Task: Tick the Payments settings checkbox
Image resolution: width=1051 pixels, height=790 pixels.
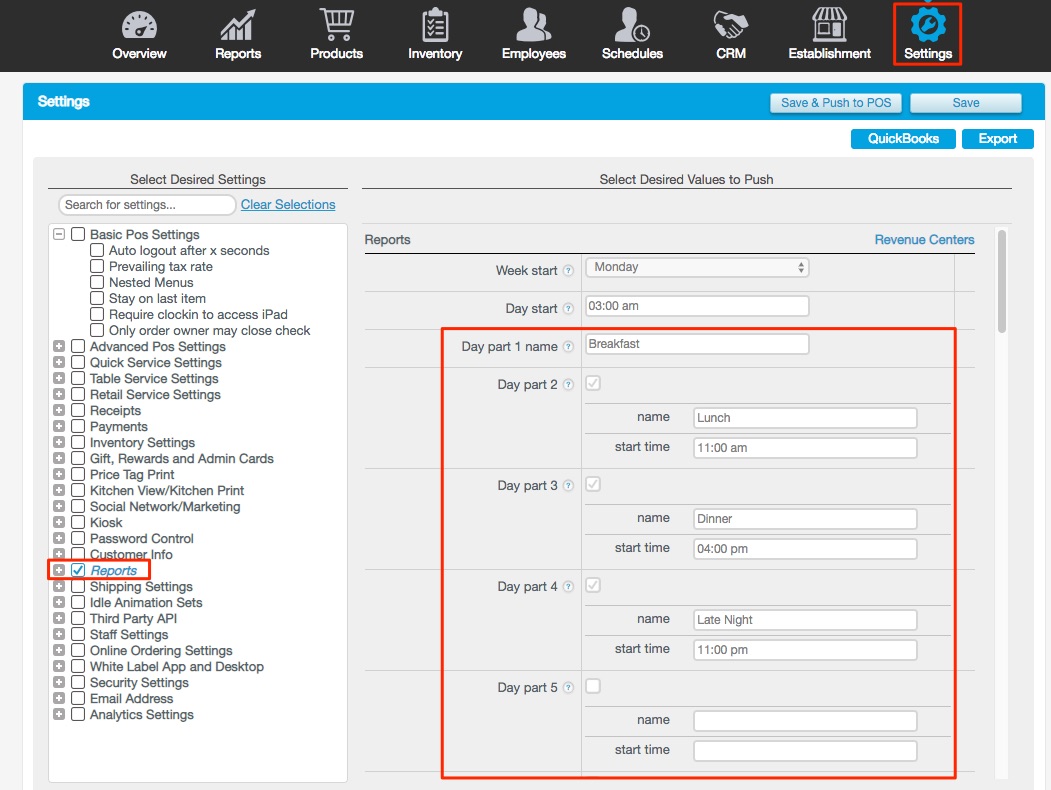Action: point(78,427)
